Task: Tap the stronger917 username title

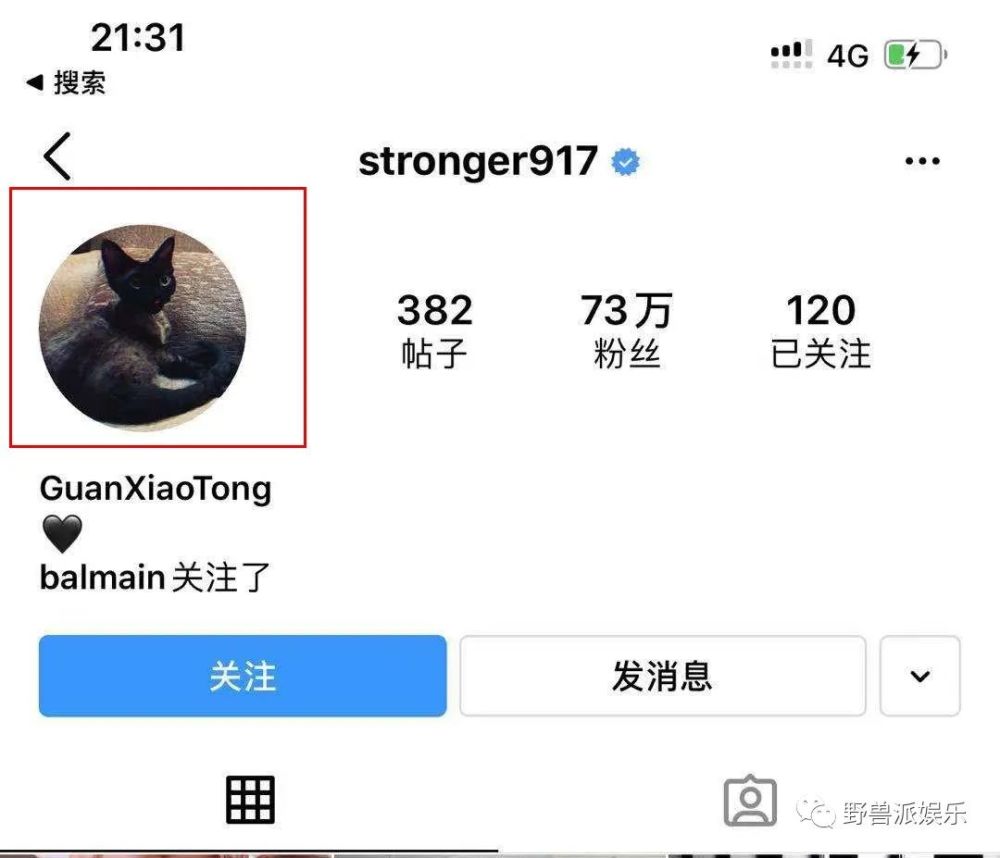Action: [x=478, y=161]
